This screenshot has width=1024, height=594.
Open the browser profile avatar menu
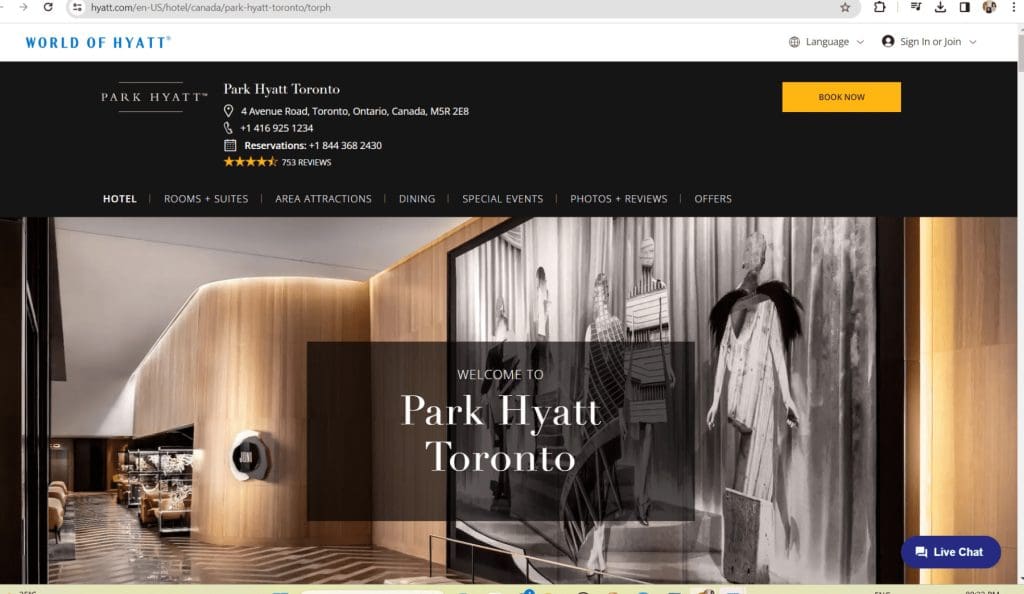(989, 8)
